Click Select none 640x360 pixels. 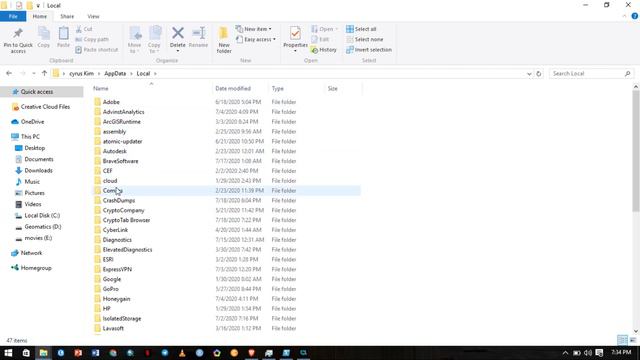point(364,39)
